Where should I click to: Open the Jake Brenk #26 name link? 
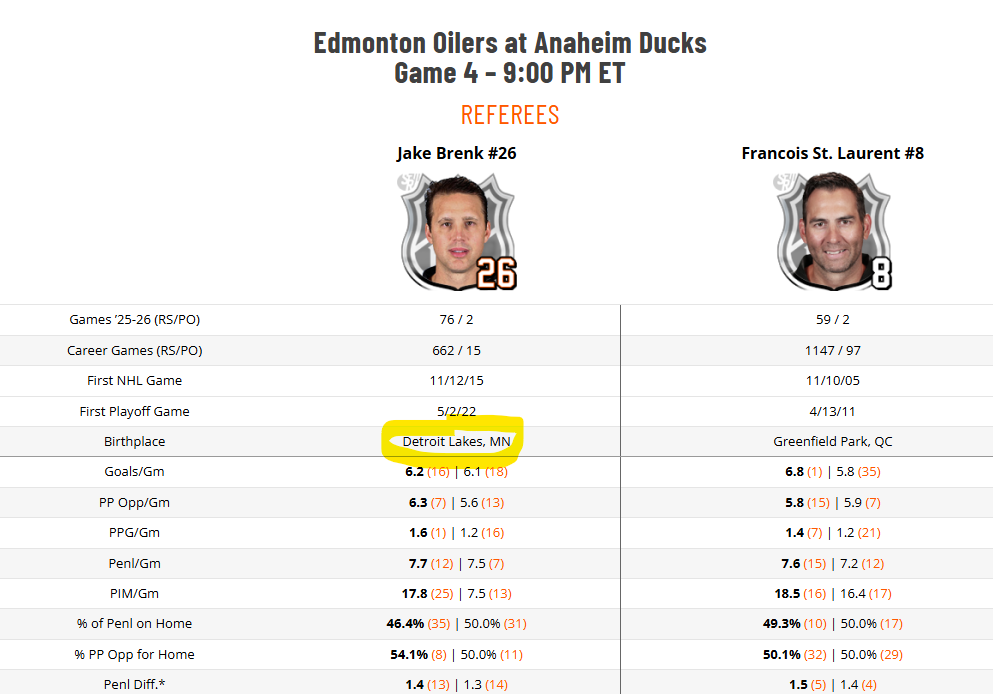pos(456,153)
